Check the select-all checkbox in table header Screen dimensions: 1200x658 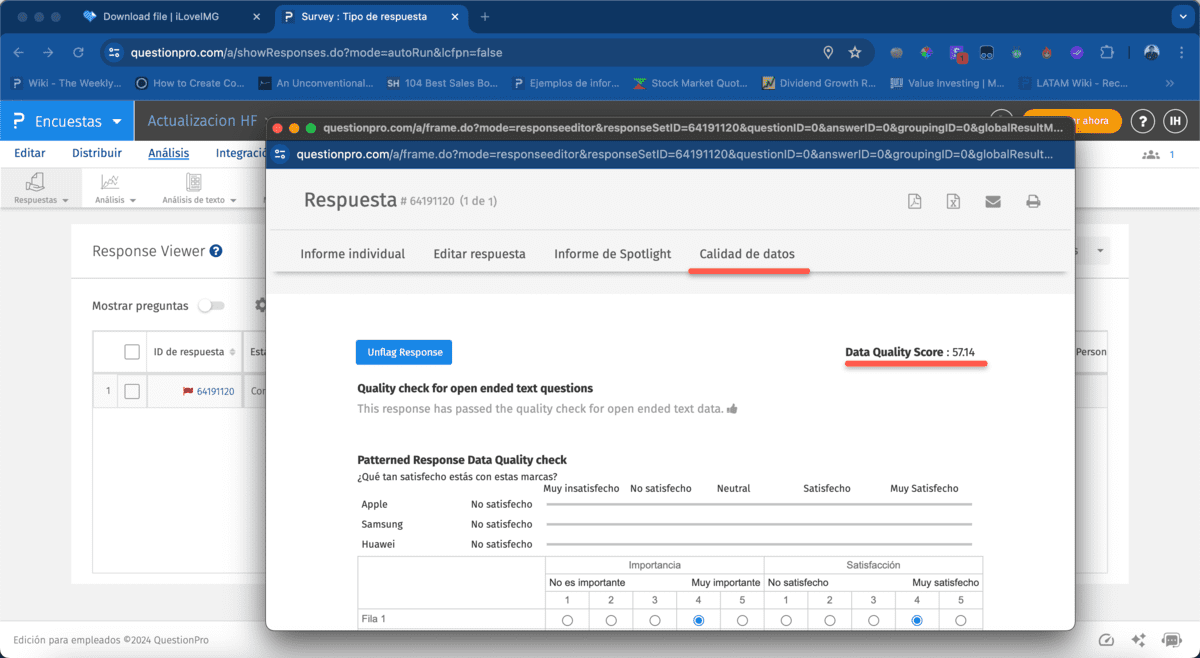132,352
